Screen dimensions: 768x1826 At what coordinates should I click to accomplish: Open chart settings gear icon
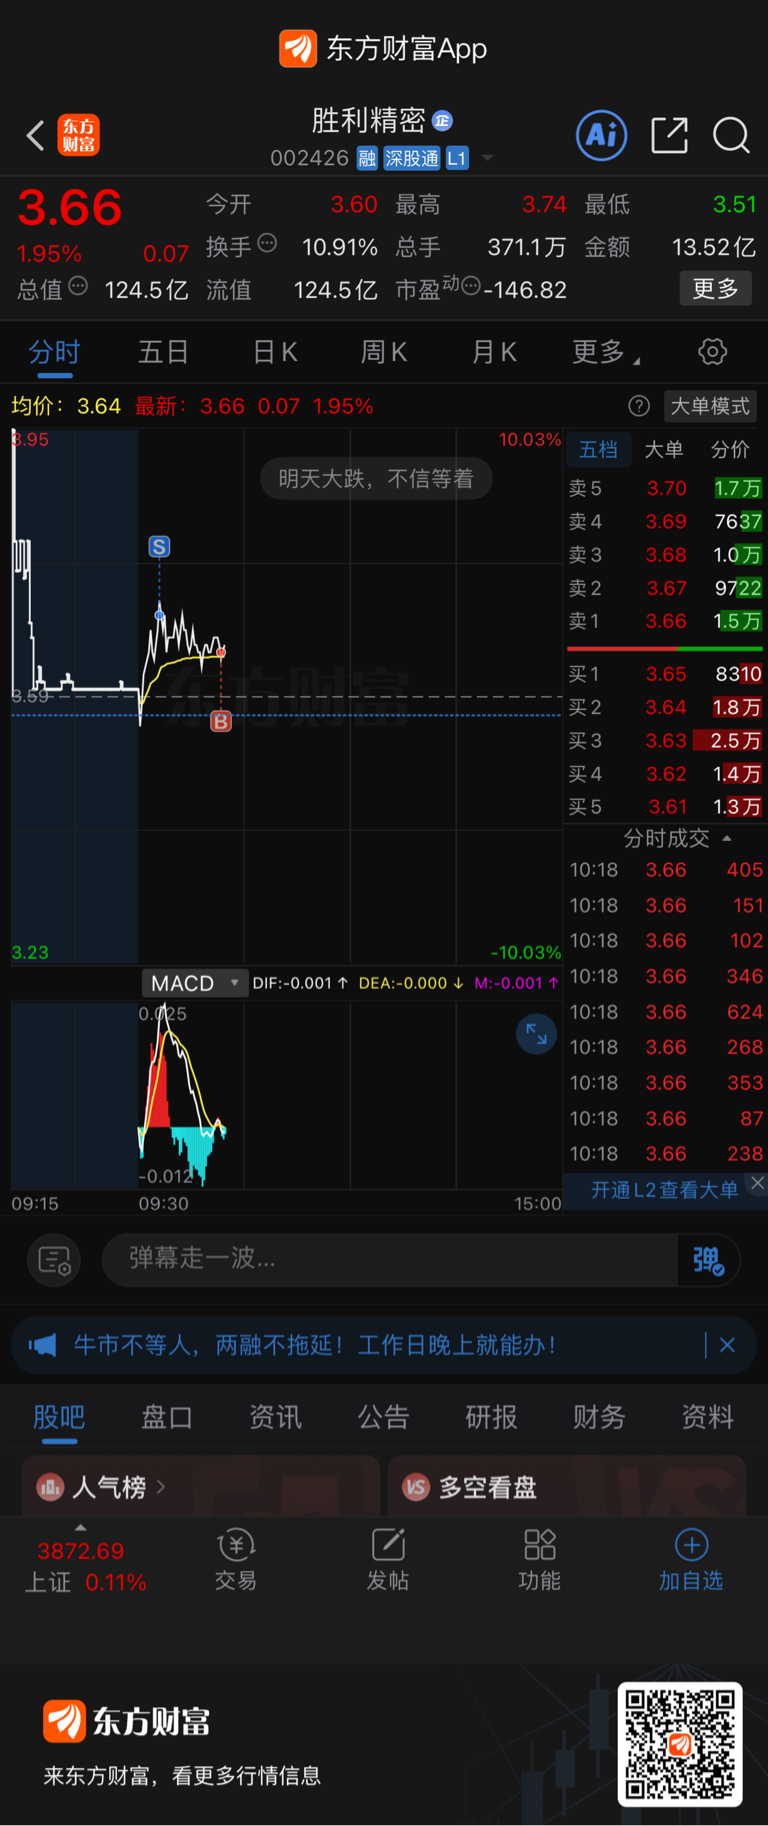(712, 352)
